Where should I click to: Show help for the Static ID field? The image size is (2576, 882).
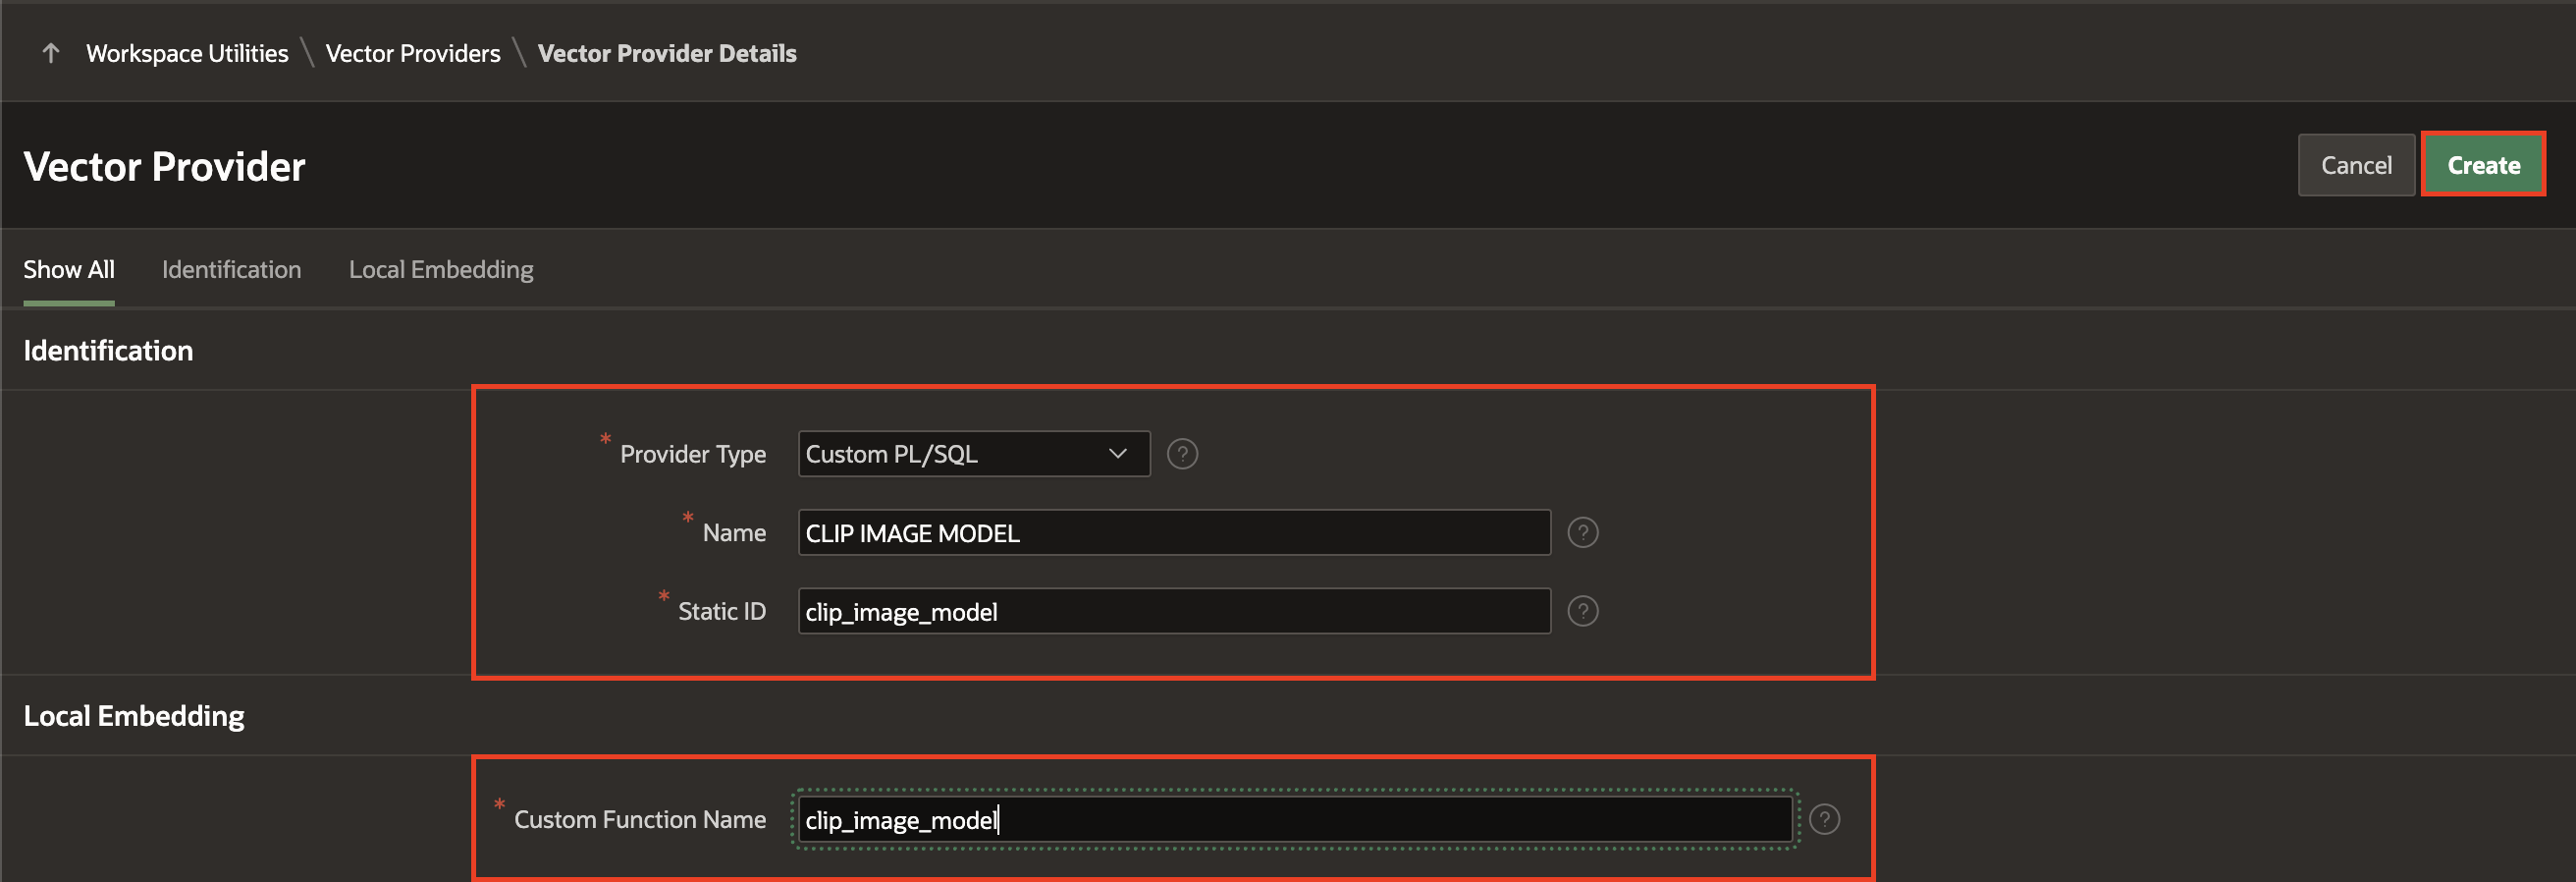1582,611
